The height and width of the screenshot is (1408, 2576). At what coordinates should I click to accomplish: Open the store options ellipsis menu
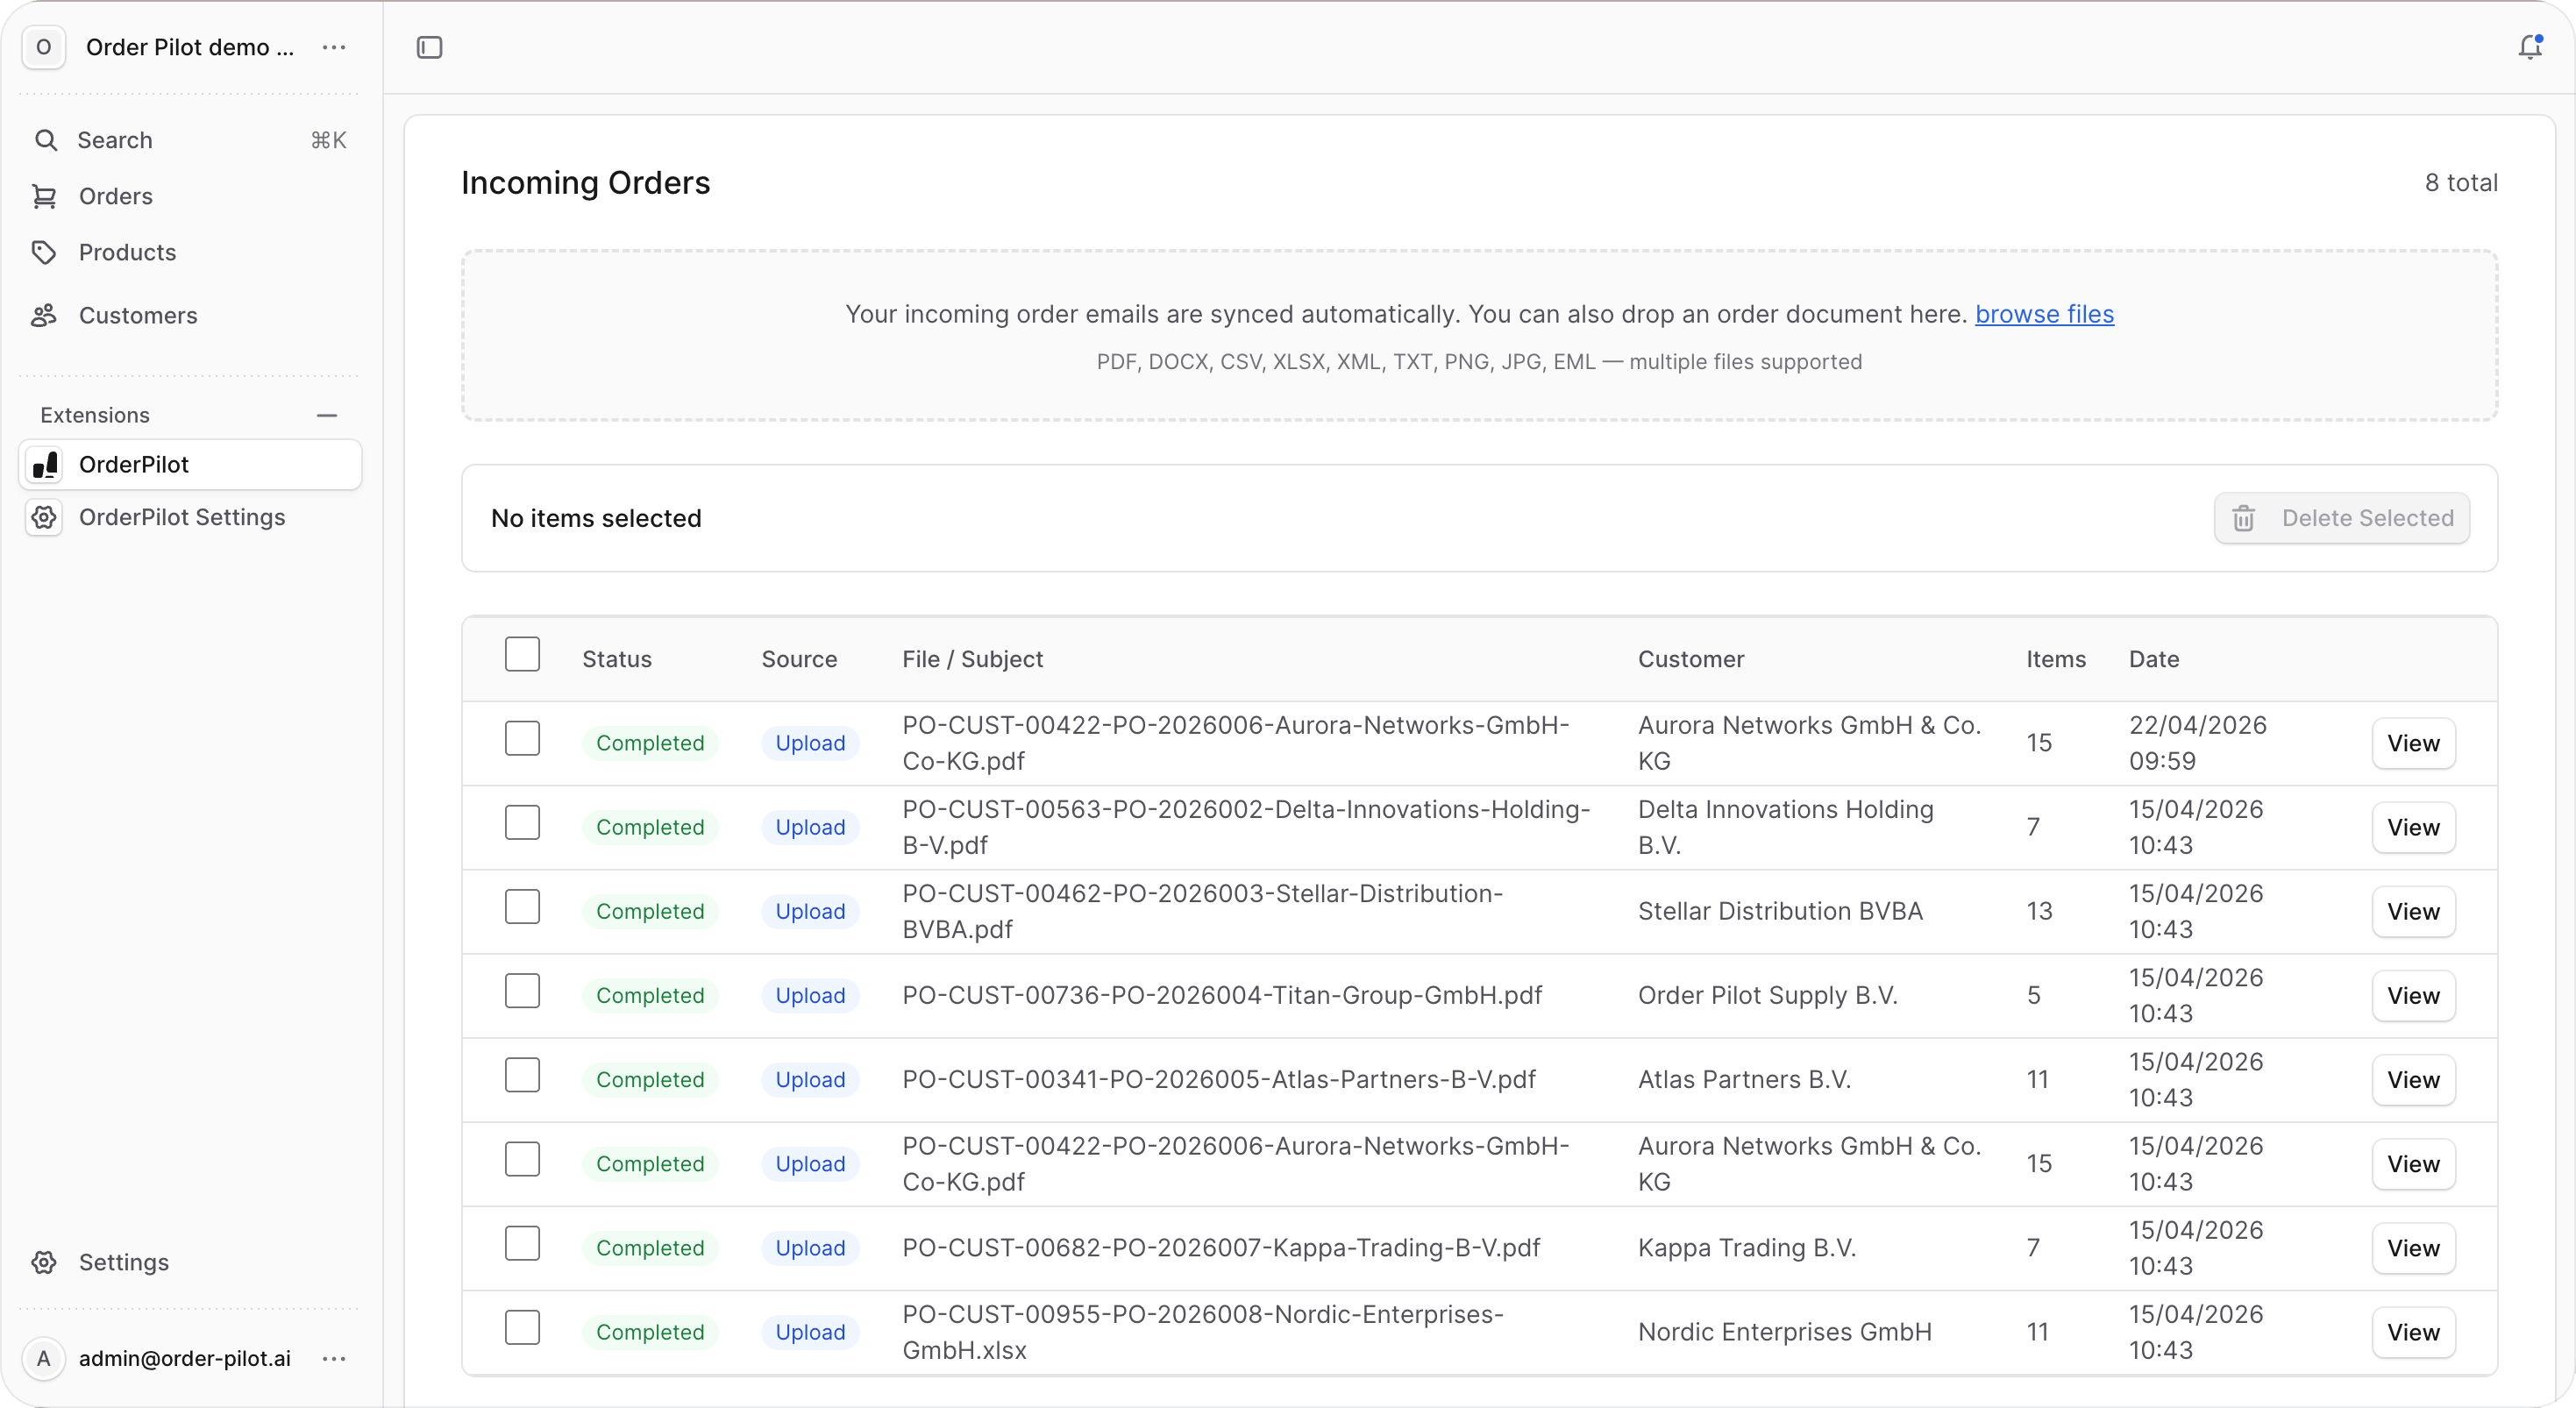click(x=334, y=47)
